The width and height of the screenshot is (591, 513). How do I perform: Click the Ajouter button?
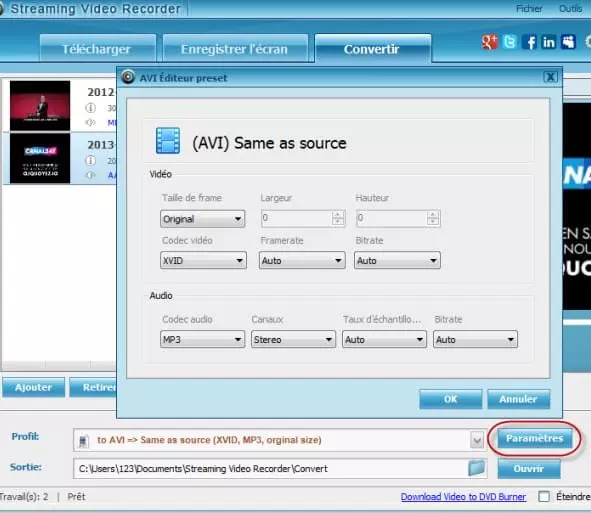[x=34, y=387]
